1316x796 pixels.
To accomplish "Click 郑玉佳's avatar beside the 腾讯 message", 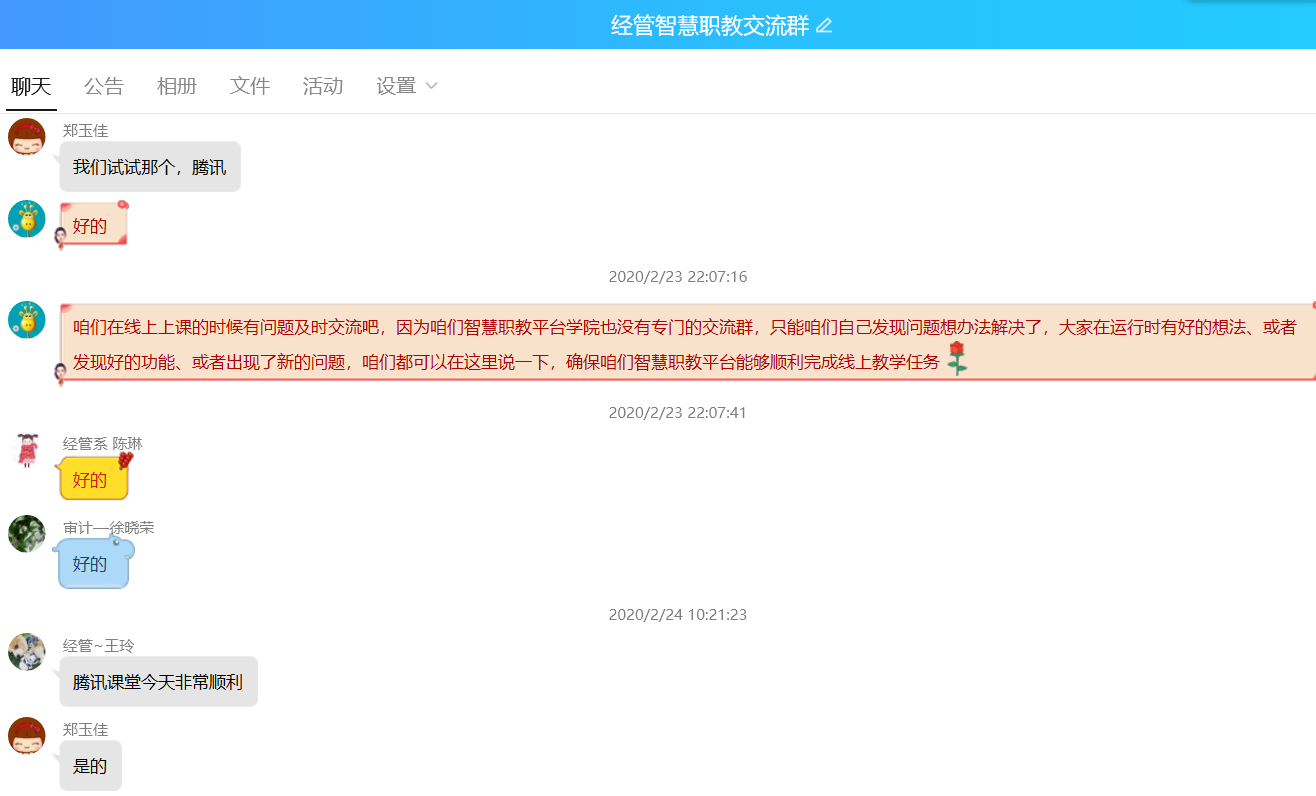I will 27,137.
